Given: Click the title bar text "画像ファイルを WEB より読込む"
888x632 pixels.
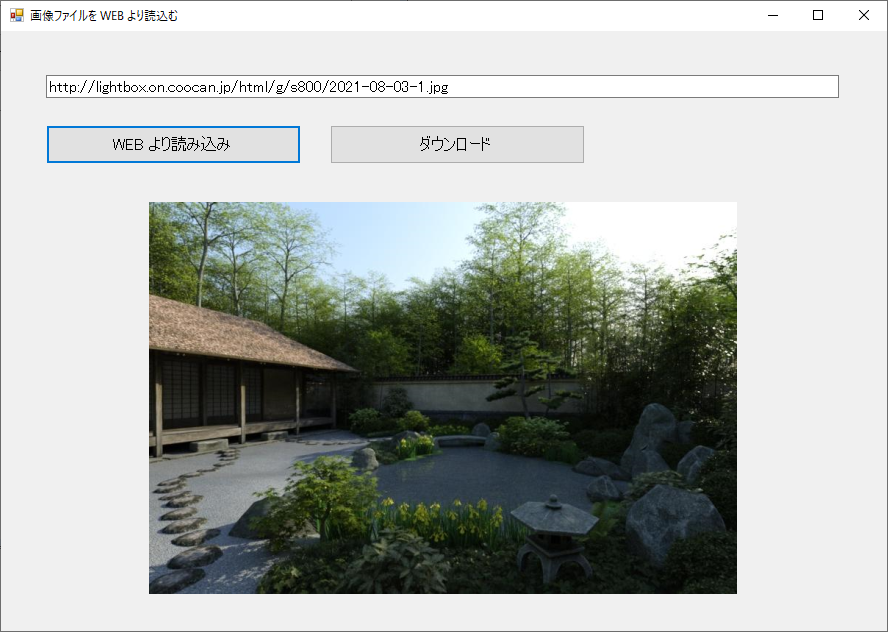Looking at the screenshot, I should 100,15.
